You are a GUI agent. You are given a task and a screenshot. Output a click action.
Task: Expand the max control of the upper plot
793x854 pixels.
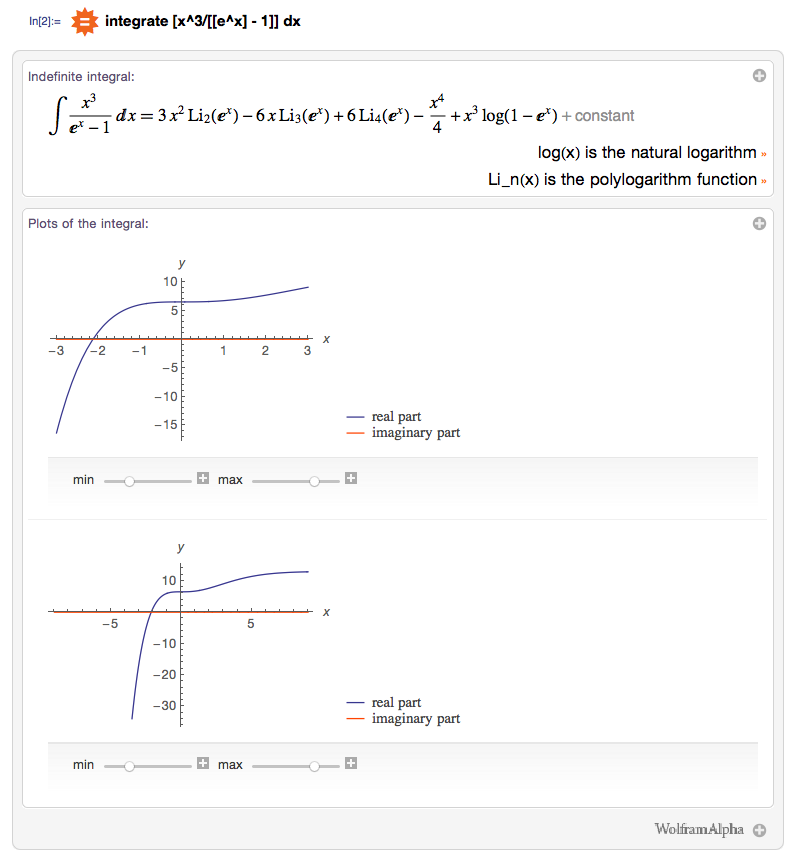point(351,479)
